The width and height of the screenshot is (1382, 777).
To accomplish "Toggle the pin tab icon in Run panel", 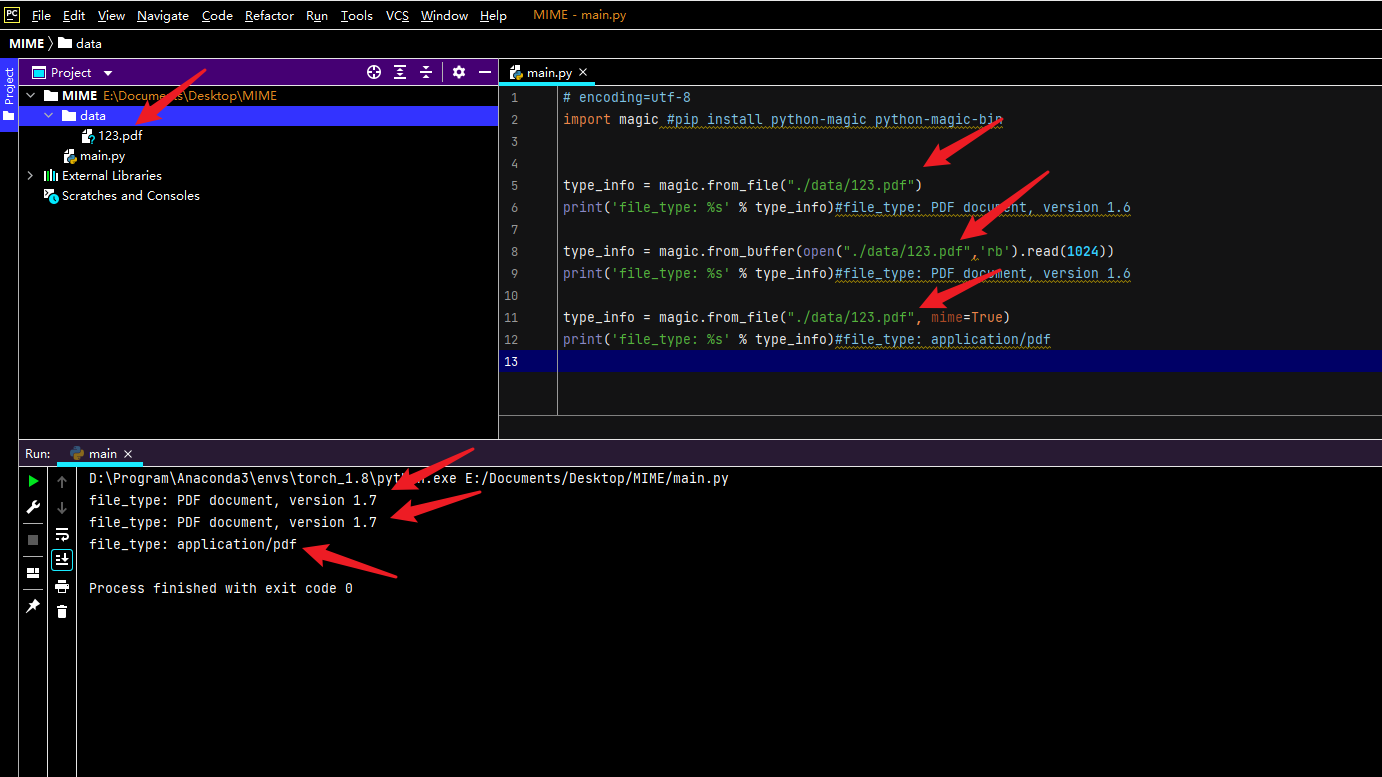I will [33, 606].
